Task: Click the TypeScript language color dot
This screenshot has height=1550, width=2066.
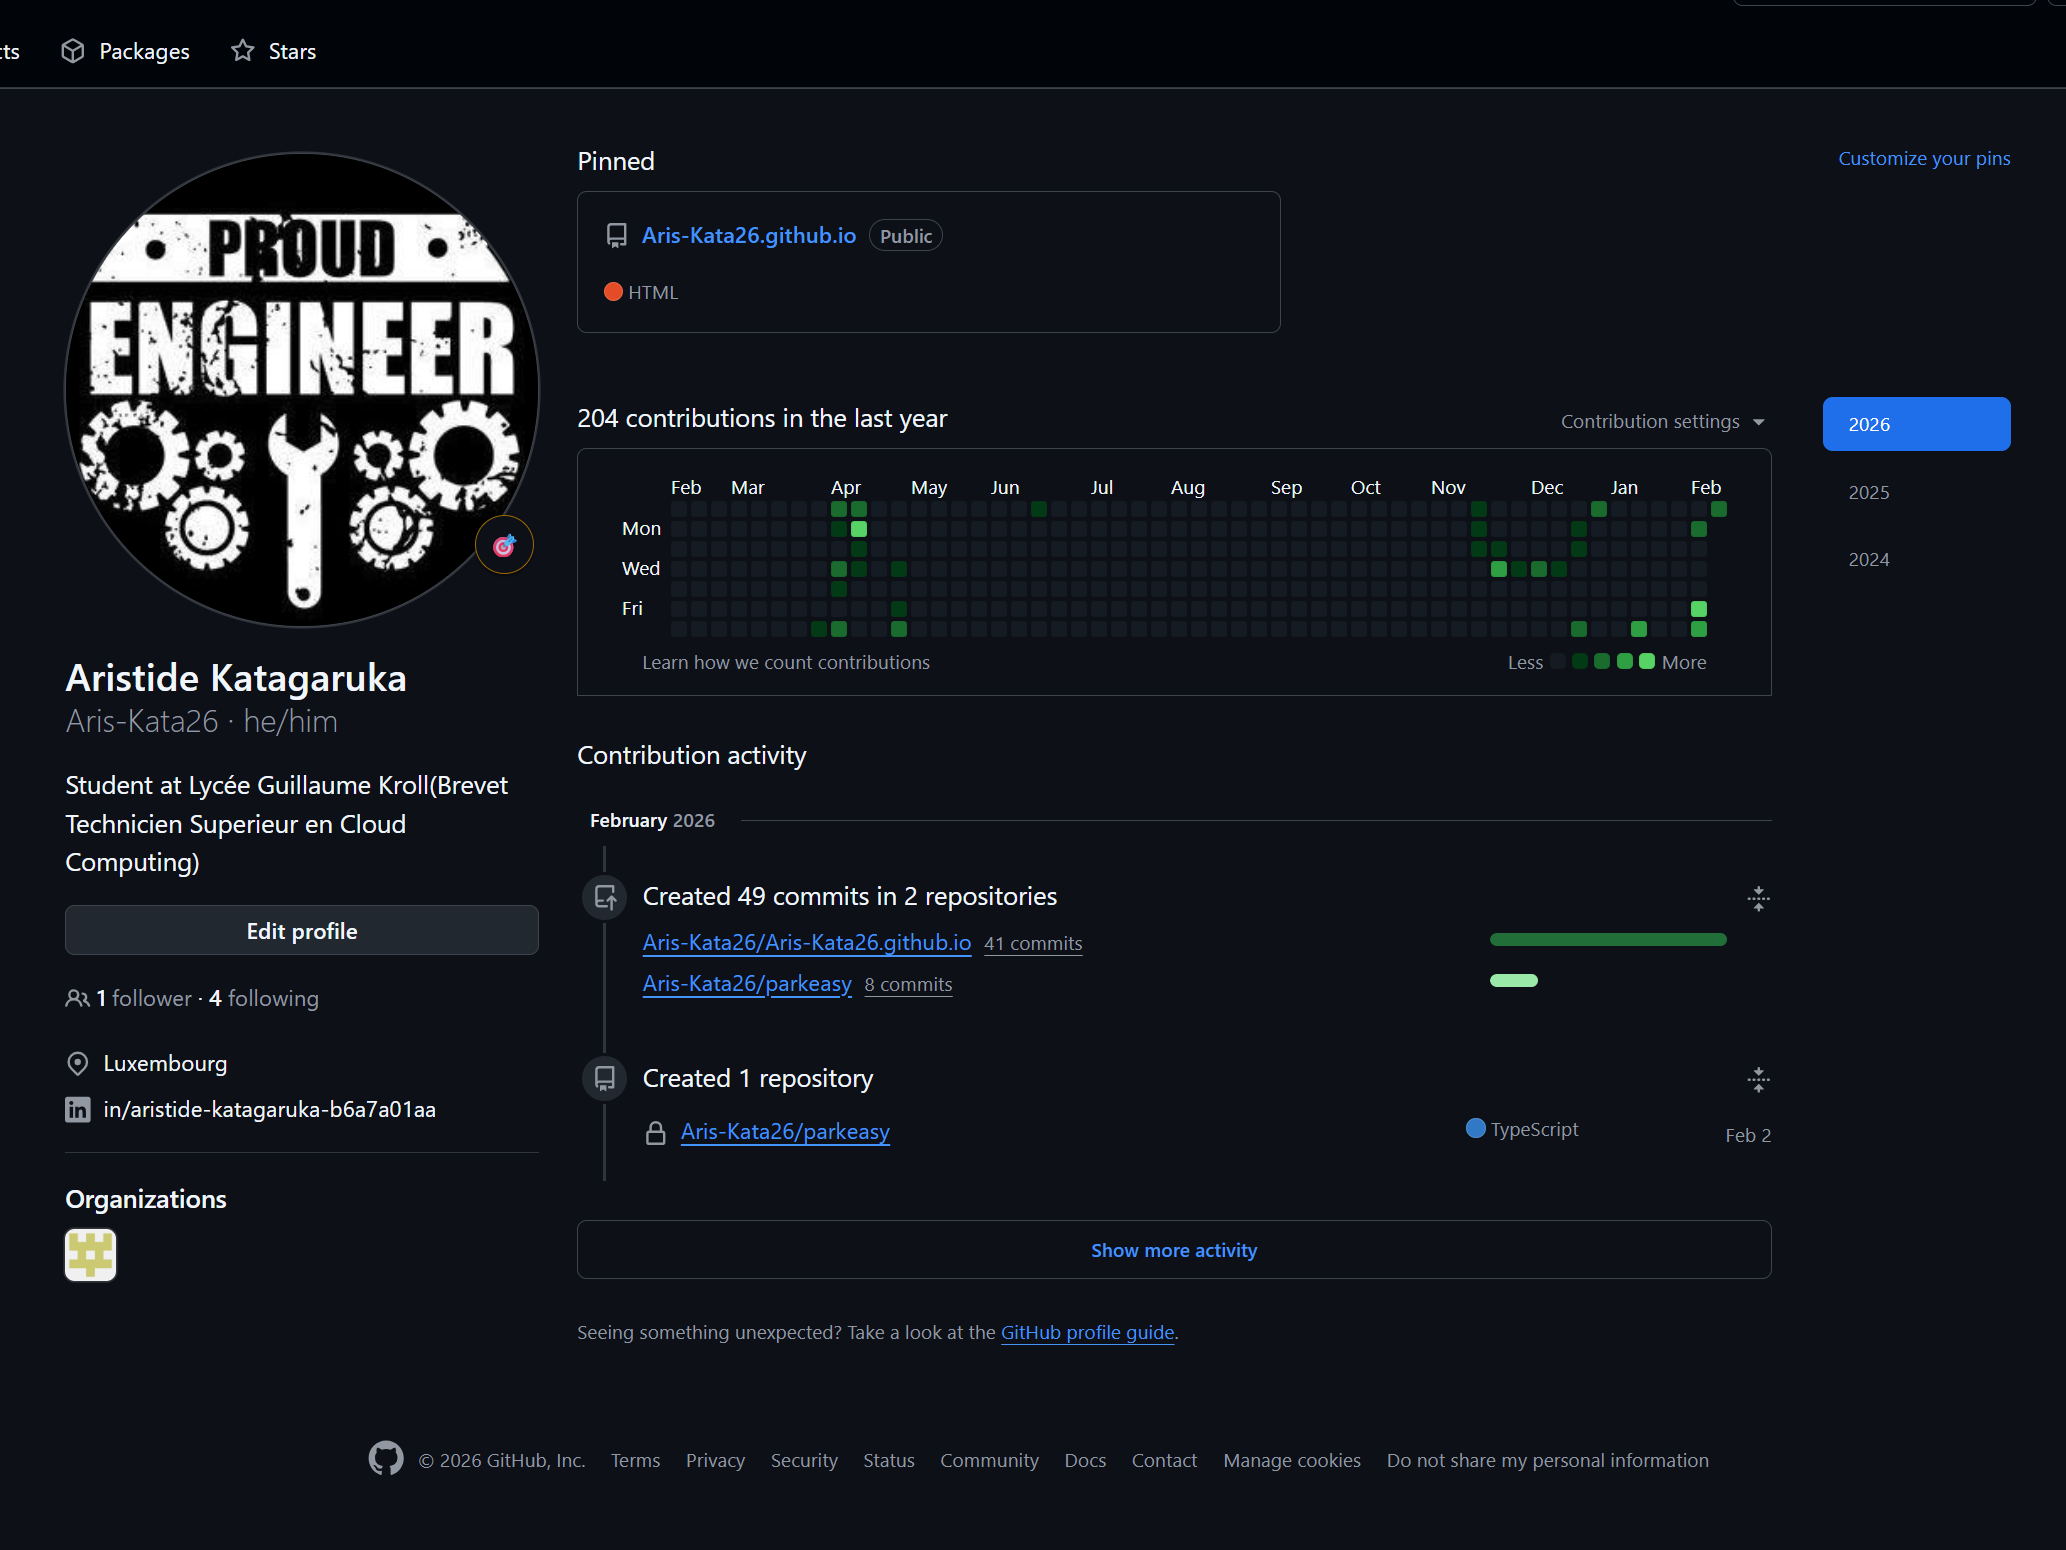Action: click(1475, 1128)
